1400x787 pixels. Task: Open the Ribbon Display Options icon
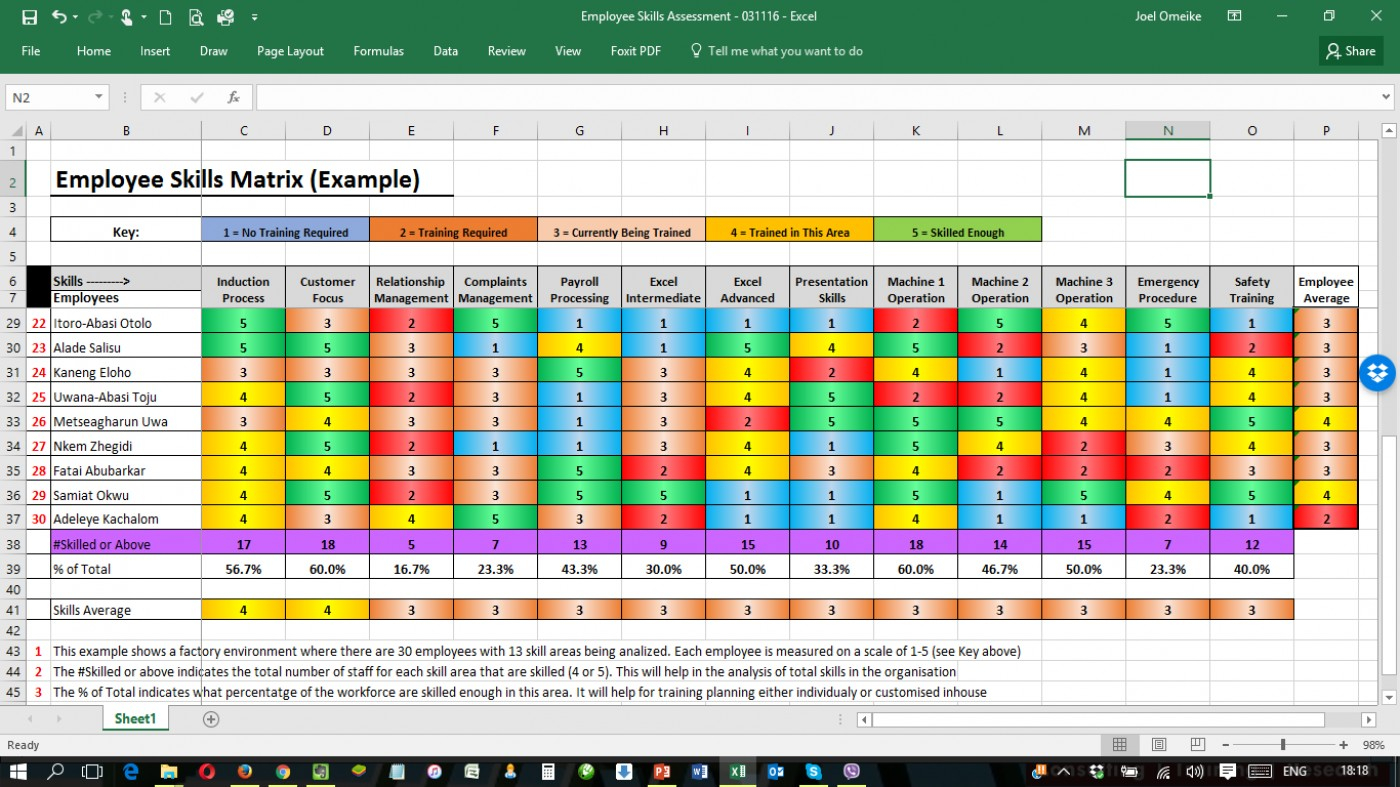point(1235,16)
